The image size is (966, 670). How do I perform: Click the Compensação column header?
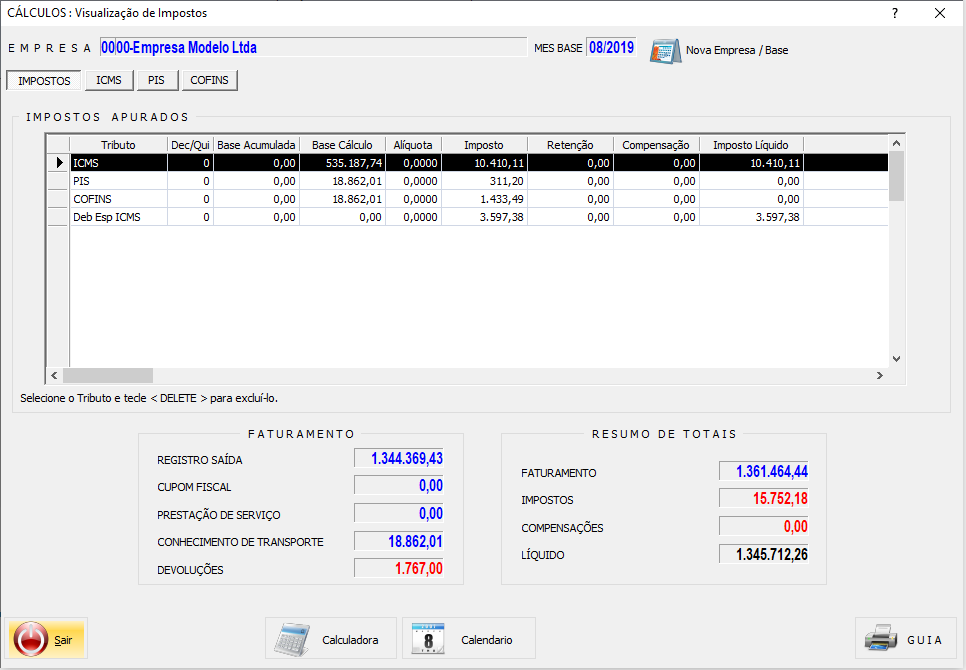pyautogui.click(x=656, y=145)
